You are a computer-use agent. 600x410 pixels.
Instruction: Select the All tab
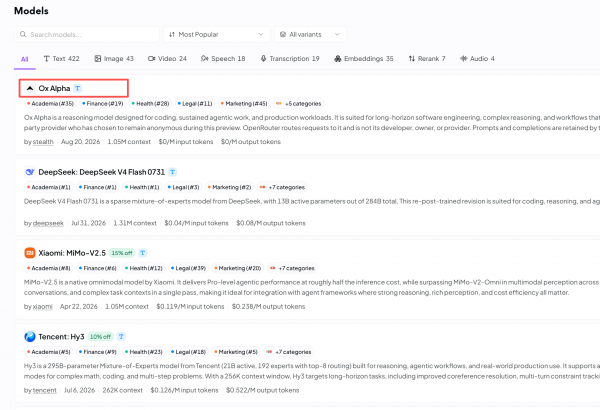24,59
